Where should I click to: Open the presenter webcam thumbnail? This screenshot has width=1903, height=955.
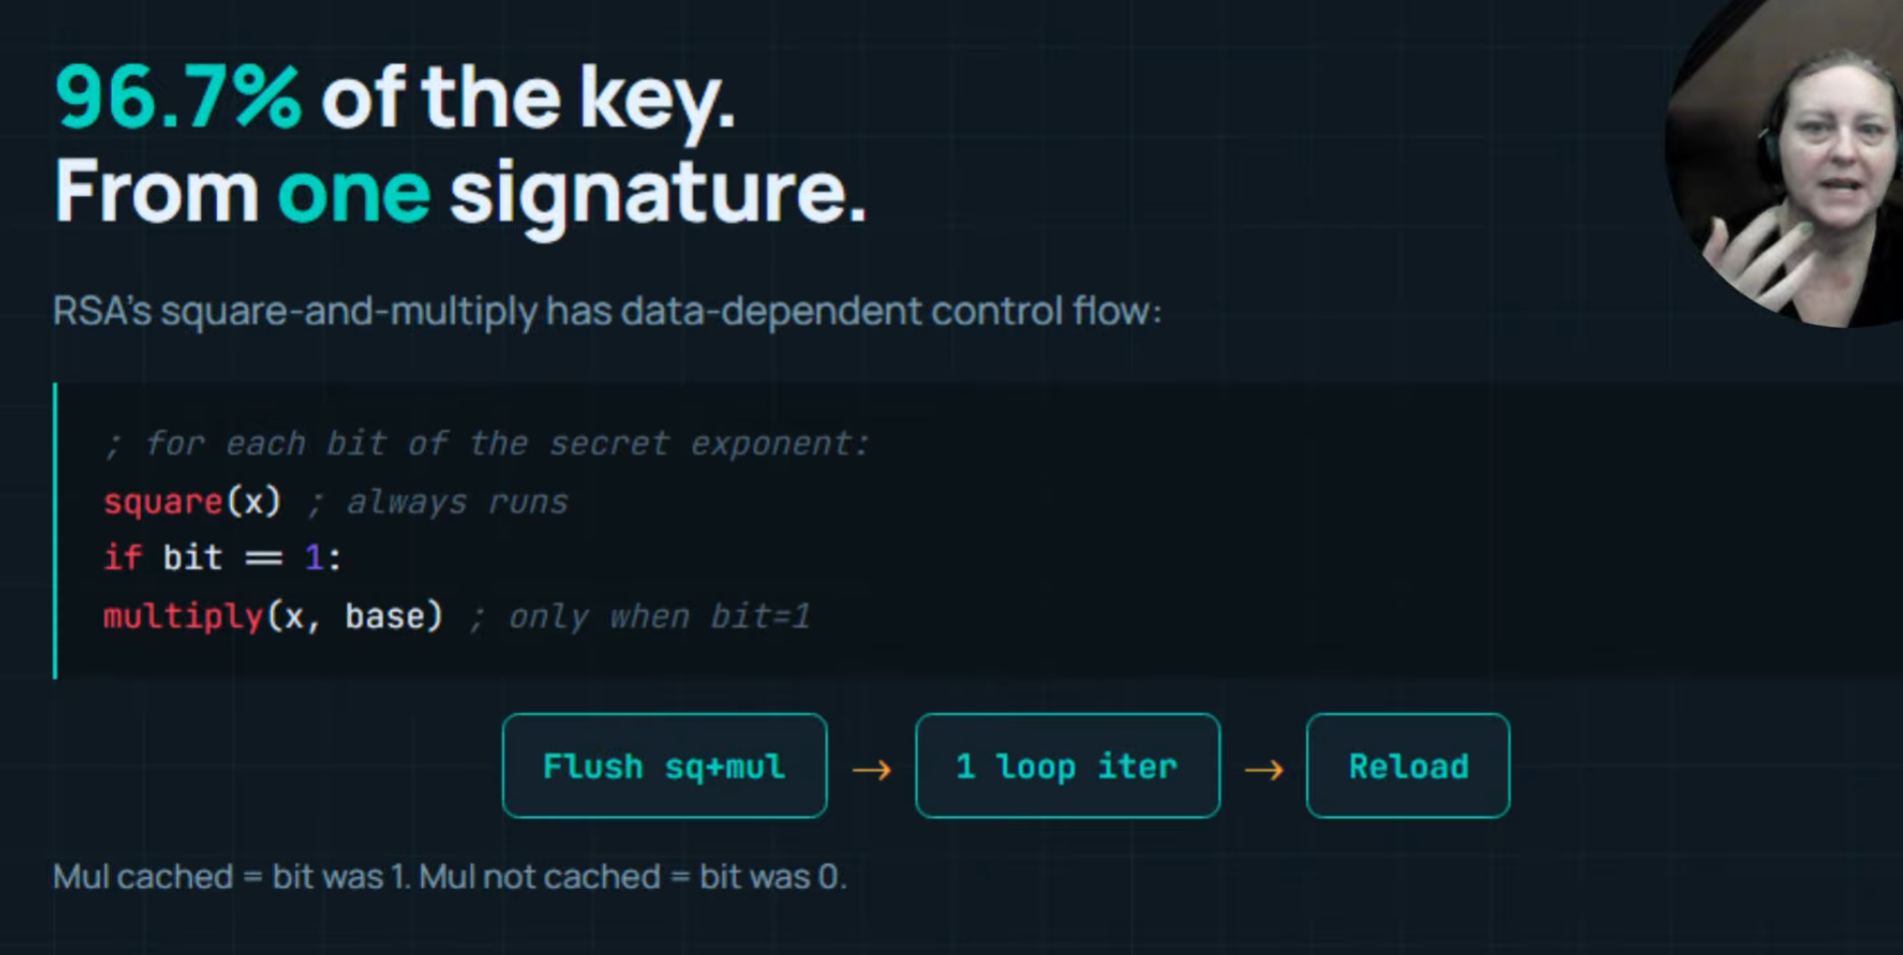[1785, 163]
